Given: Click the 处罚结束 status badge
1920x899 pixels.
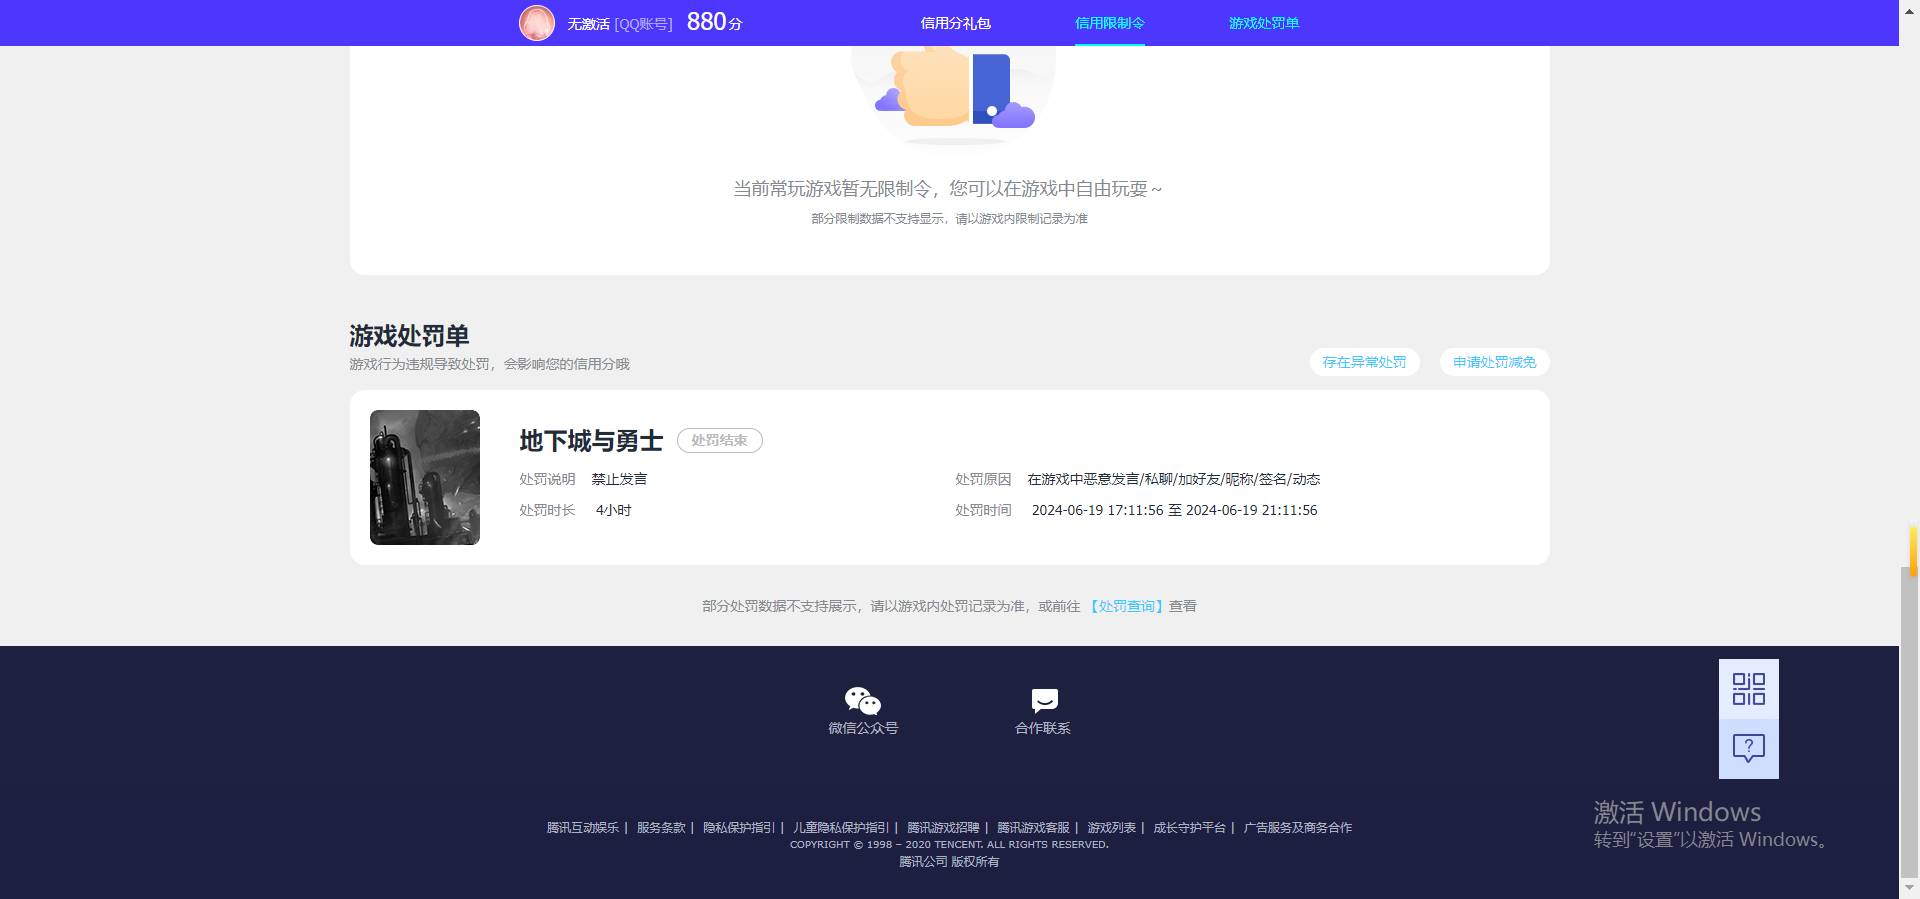Looking at the screenshot, I should tap(719, 440).
